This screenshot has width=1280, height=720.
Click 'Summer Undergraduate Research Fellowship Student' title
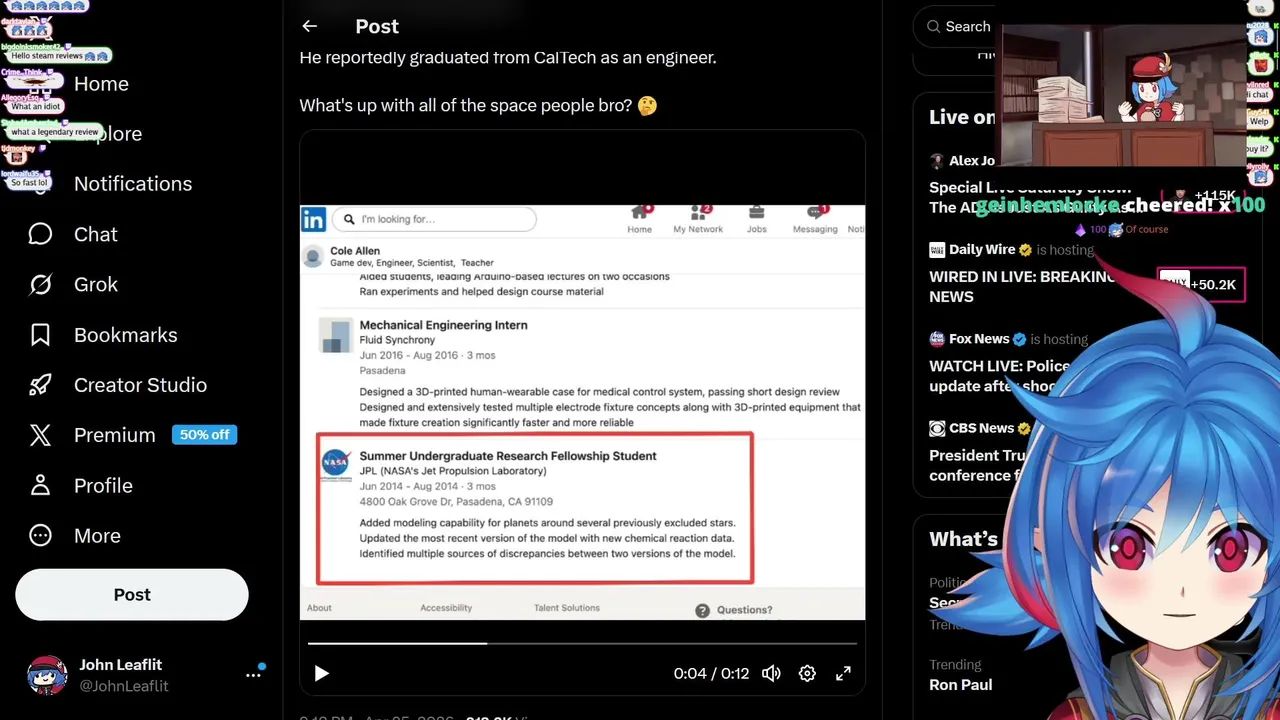click(508, 456)
